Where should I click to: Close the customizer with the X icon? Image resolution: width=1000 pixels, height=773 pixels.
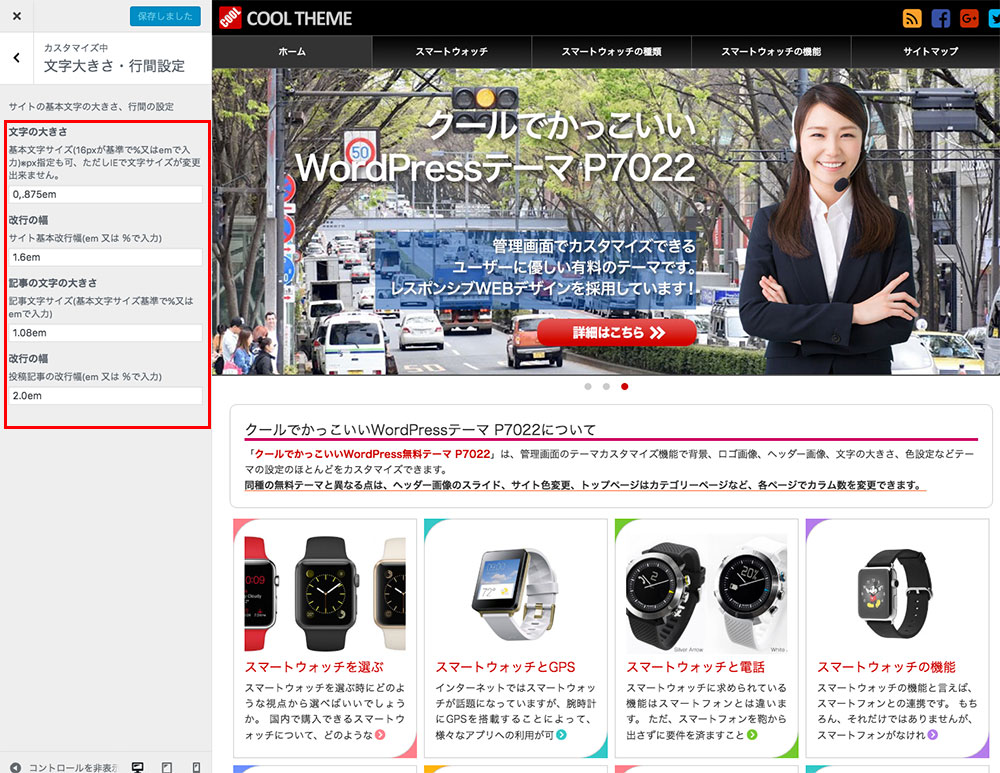tap(17, 16)
